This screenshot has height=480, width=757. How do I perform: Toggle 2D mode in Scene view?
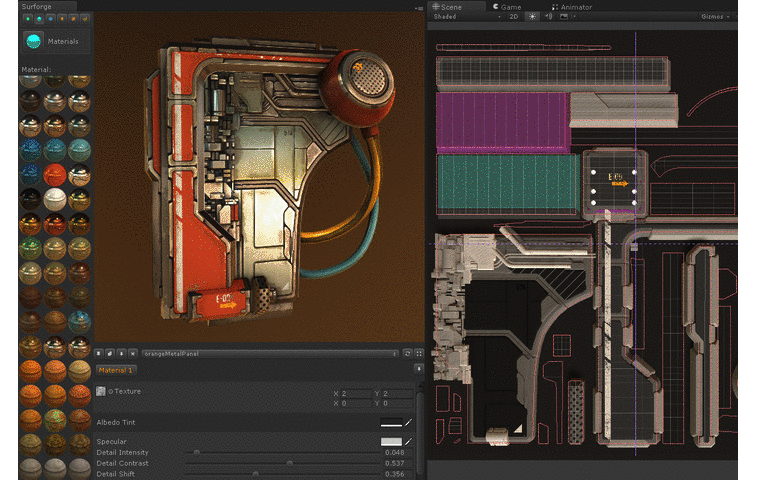(513, 17)
